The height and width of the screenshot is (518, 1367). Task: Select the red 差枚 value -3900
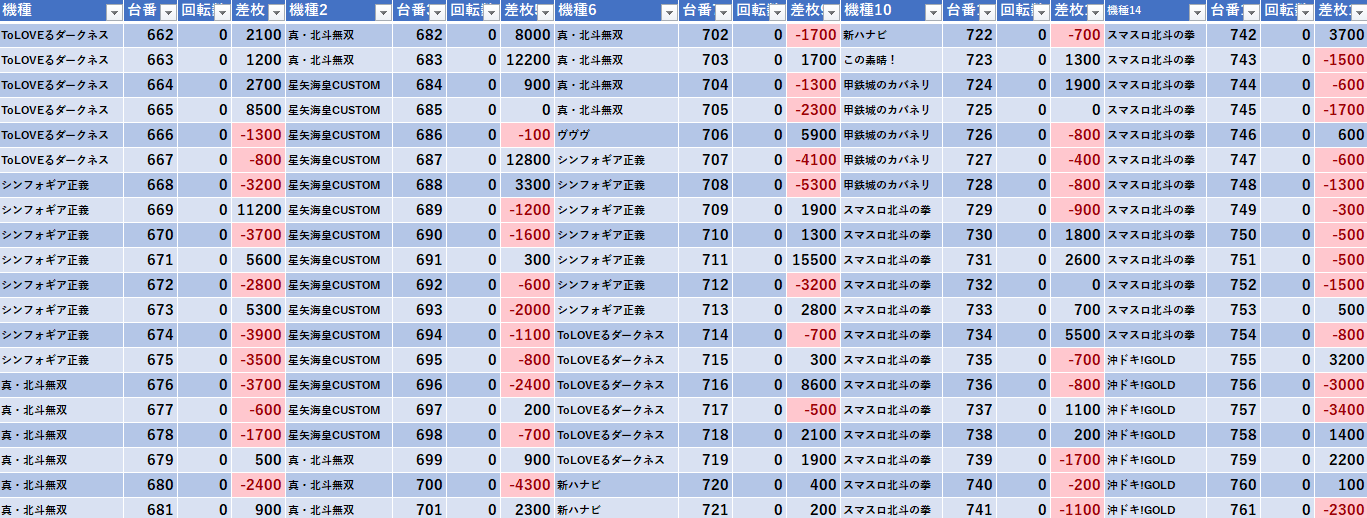(258, 335)
